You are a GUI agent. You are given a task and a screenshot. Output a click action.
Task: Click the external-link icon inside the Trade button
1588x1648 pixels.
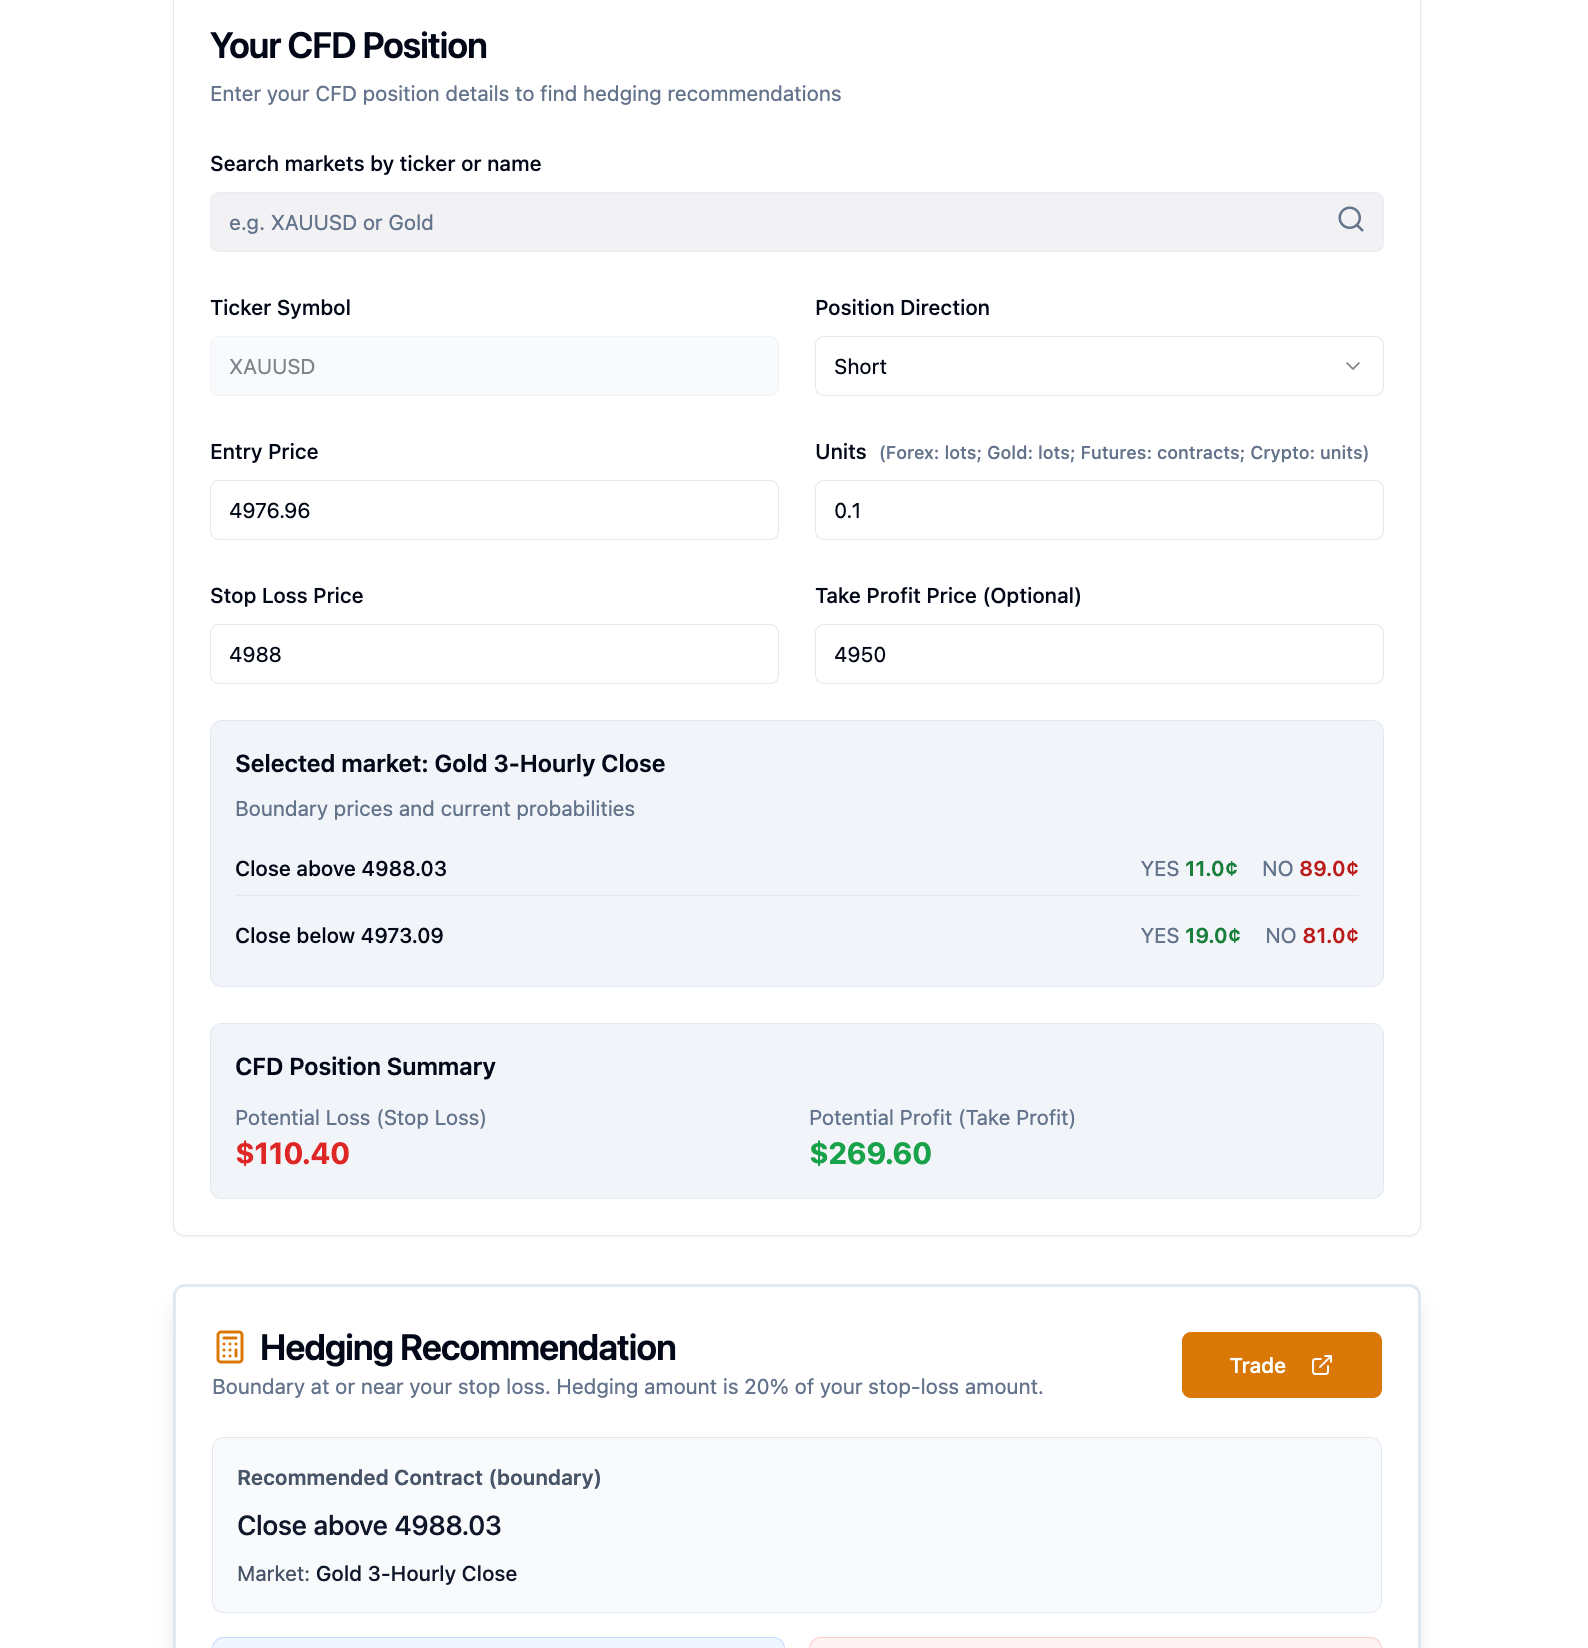pyautogui.click(x=1322, y=1364)
